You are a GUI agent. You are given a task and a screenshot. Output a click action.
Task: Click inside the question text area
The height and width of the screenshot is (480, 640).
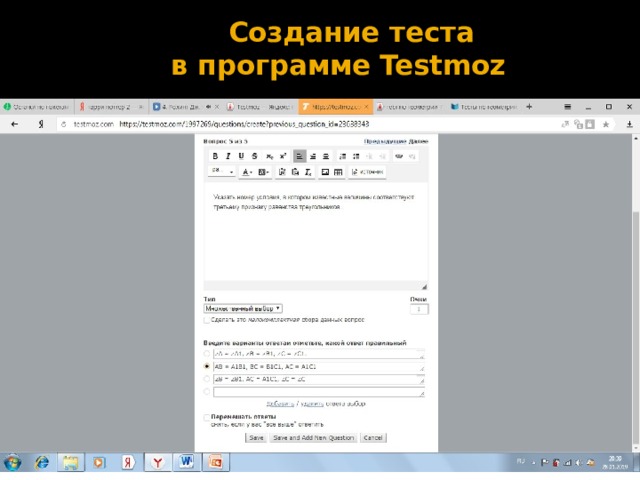pos(316,231)
